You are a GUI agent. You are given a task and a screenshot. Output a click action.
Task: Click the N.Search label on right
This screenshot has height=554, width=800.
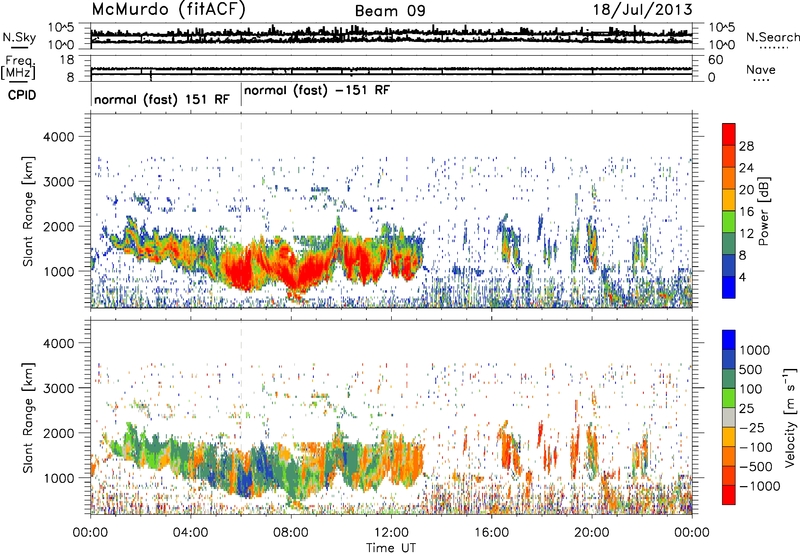coord(772,37)
